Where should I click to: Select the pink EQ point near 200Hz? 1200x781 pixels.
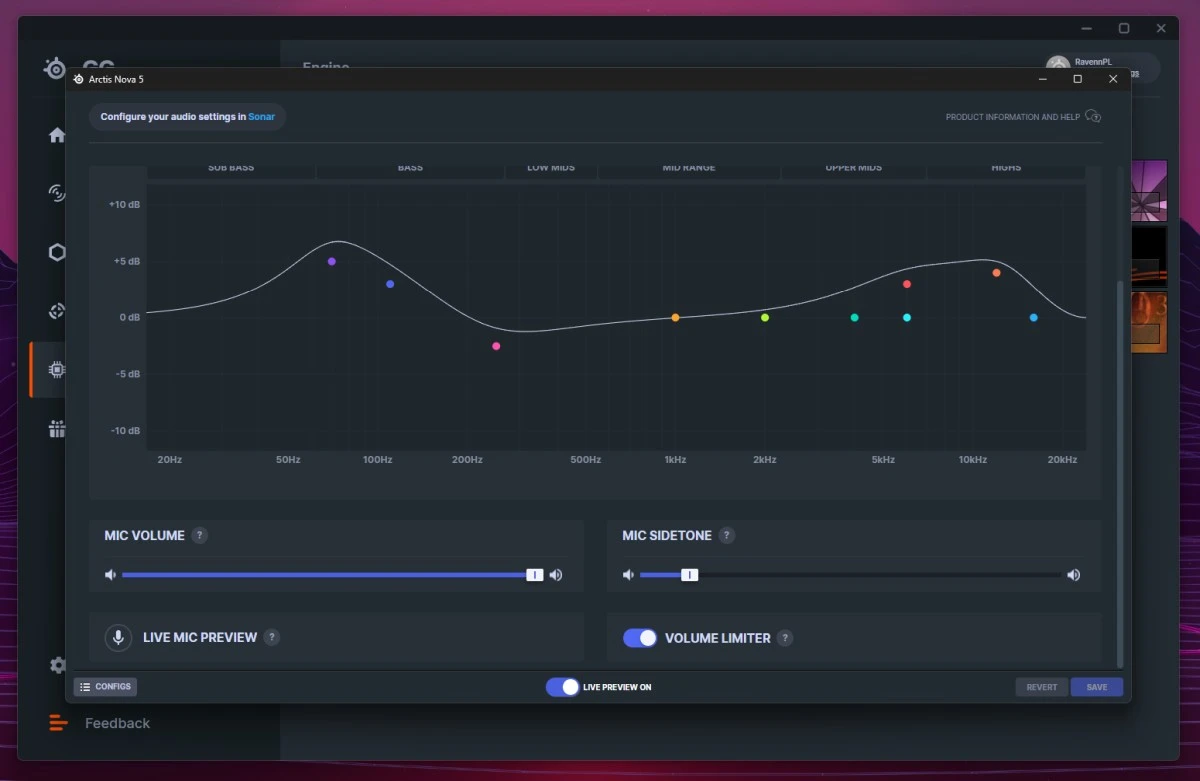496,346
